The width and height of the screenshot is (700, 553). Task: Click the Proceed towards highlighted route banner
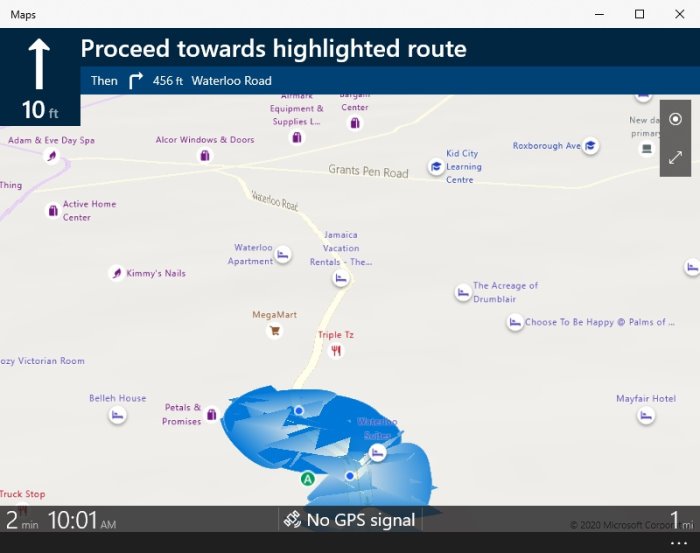tap(274, 48)
